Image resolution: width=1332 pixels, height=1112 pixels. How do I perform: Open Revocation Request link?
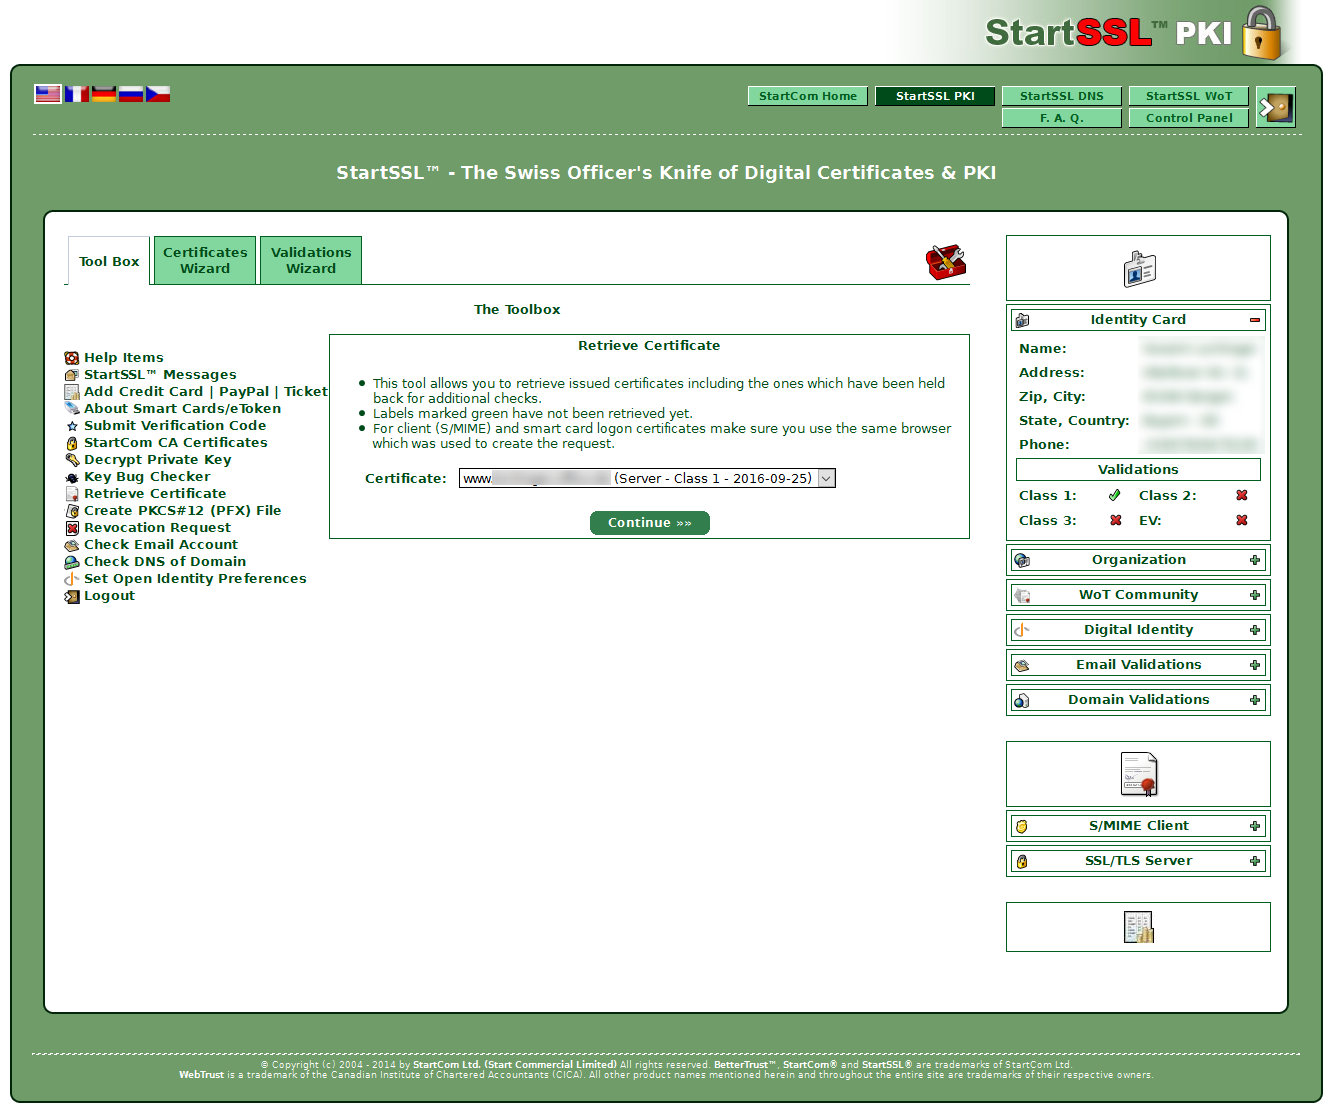[x=157, y=528]
